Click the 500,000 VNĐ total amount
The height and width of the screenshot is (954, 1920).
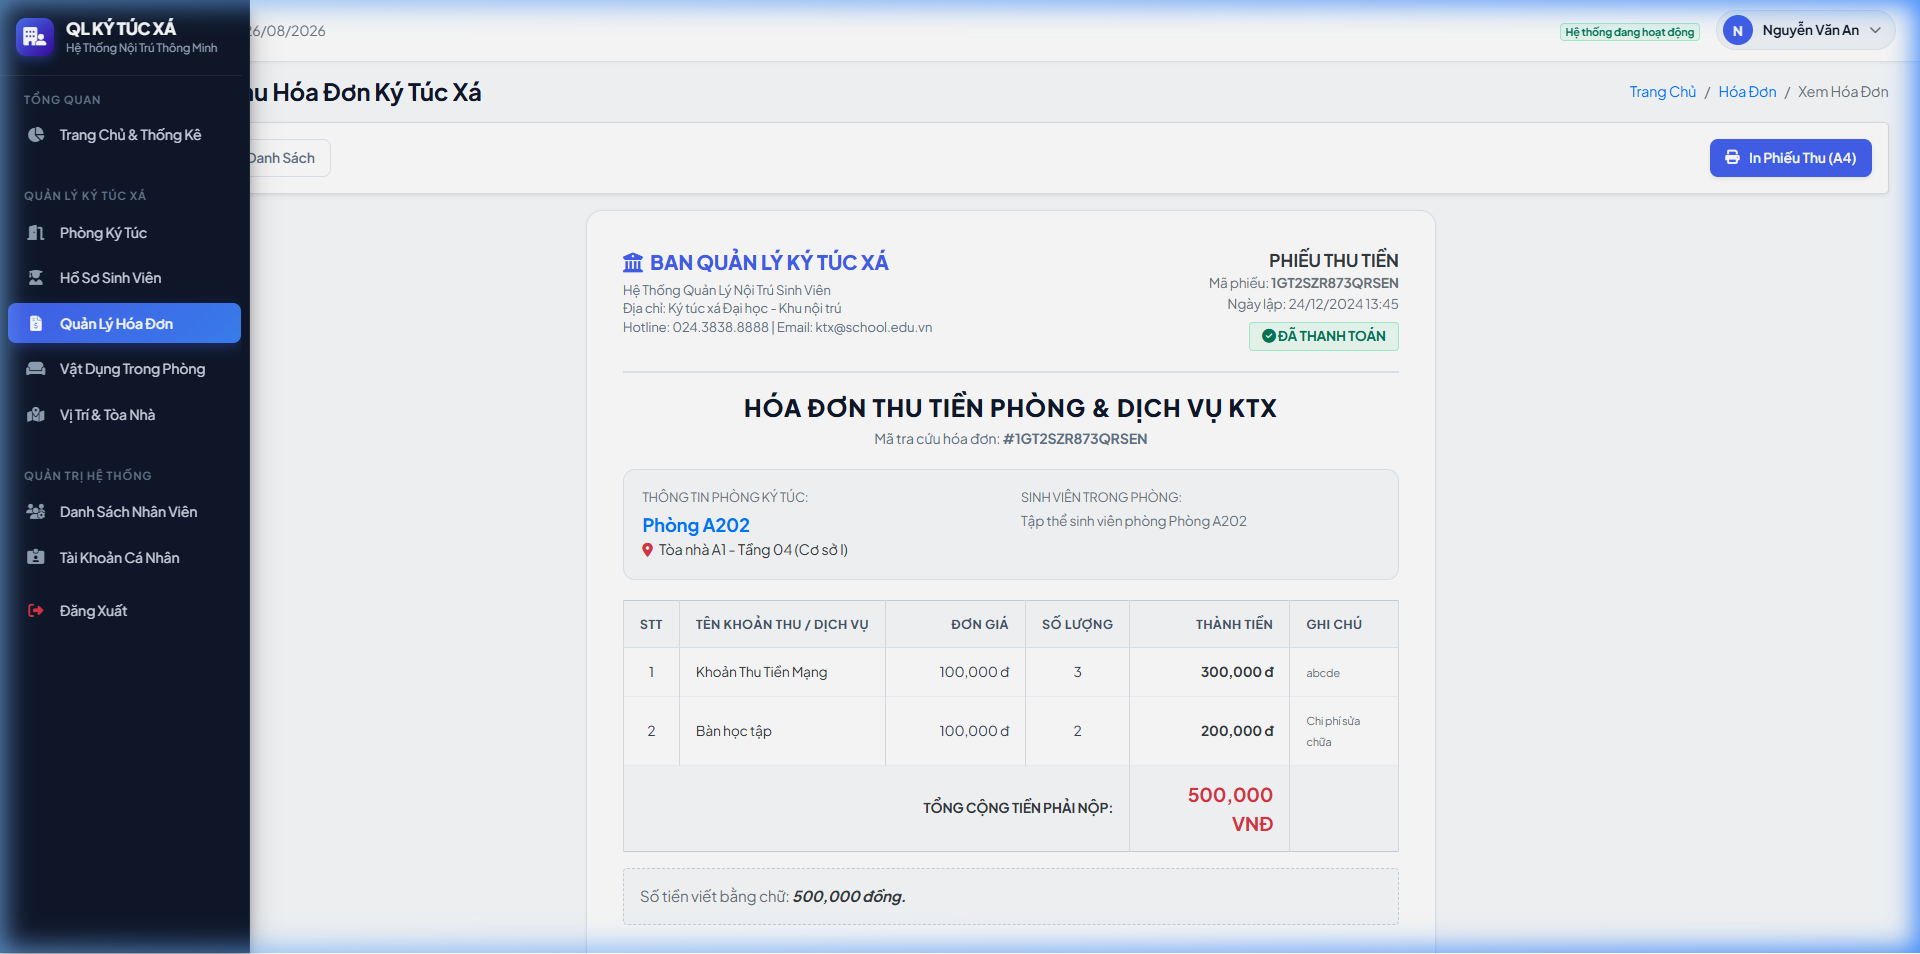(x=1230, y=809)
